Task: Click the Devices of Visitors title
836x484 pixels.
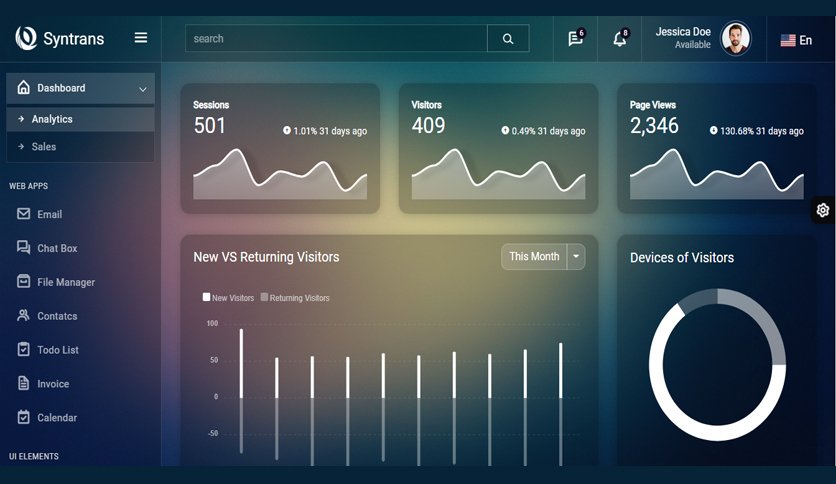Action: [682, 257]
